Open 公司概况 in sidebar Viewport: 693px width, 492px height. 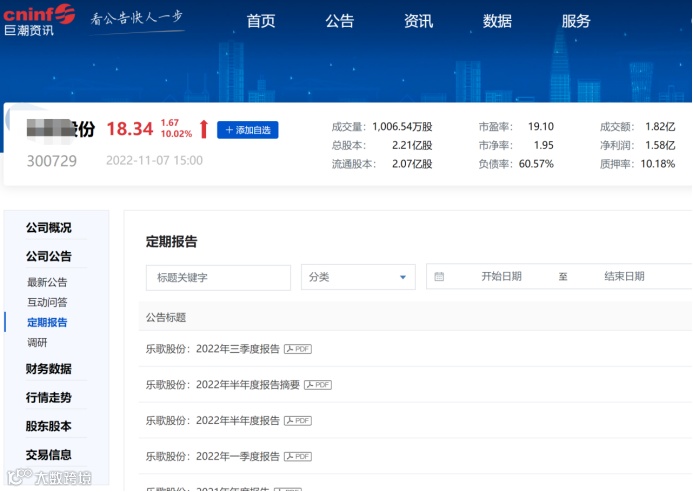coord(49,228)
